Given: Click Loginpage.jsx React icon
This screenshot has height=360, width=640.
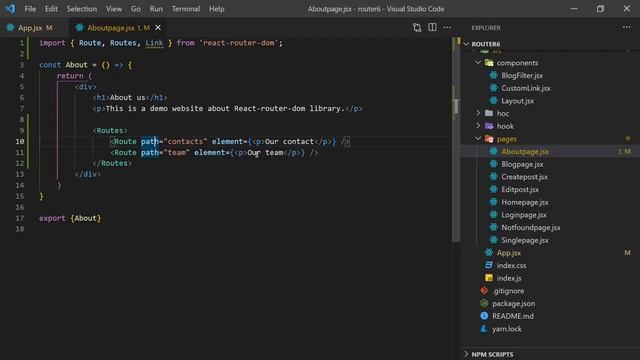Looking at the screenshot, I should pos(493,214).
